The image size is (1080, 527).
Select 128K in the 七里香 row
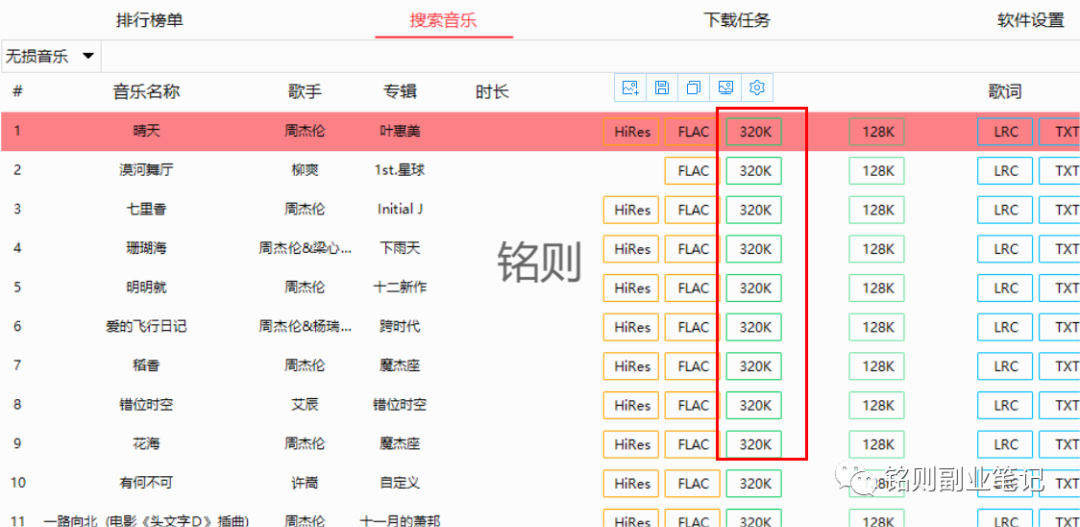click(x=877, y=210)
